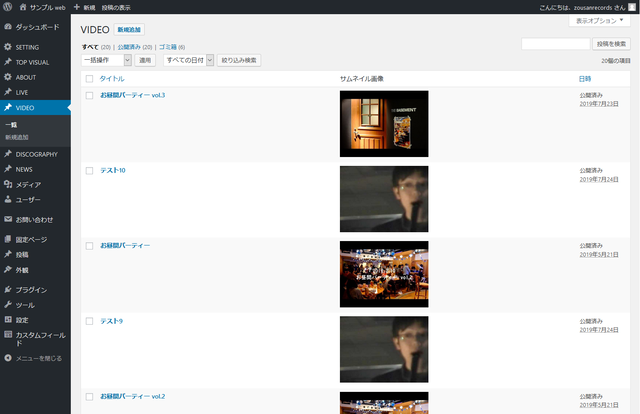Check the box for テスト10 row
640x414 pixels.
89,171
